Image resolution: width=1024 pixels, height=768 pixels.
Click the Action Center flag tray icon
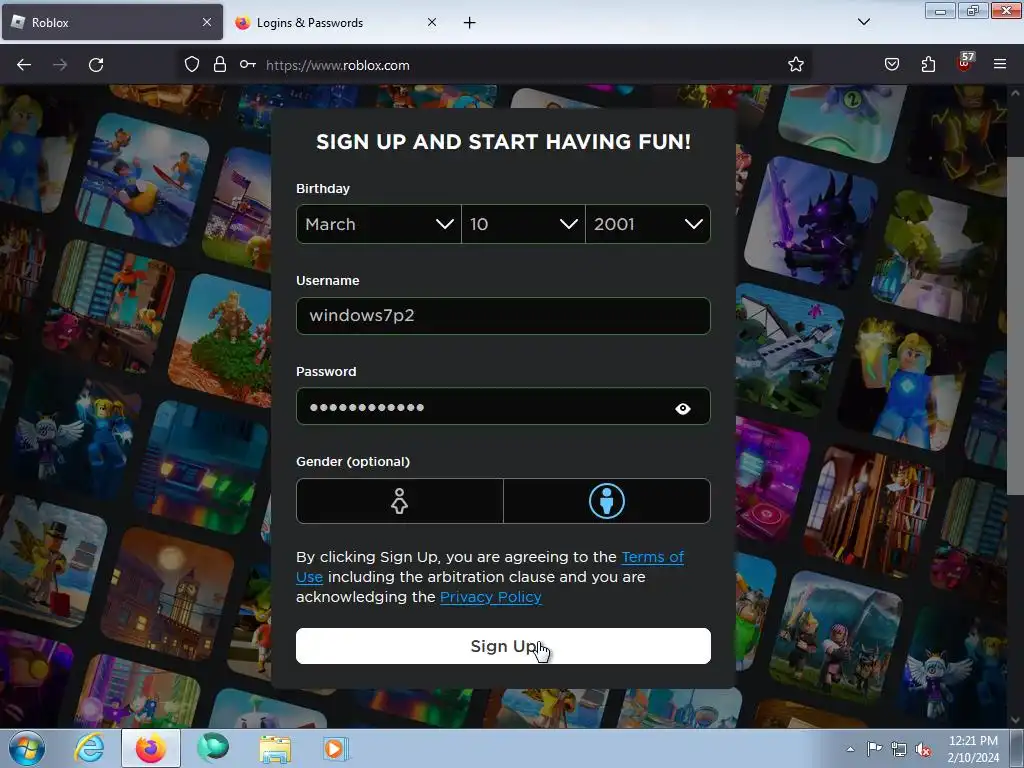874,749
